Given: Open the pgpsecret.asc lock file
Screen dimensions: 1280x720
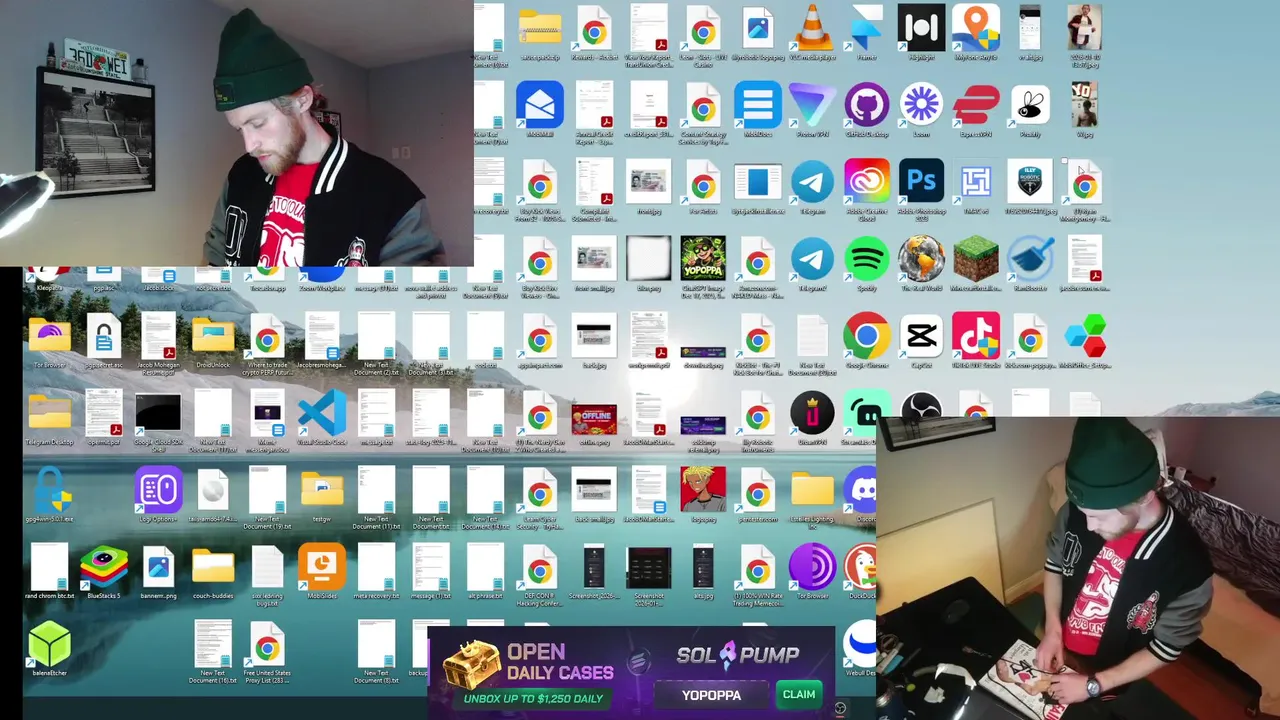Looking at the screenshot, I should pos(104,337).
